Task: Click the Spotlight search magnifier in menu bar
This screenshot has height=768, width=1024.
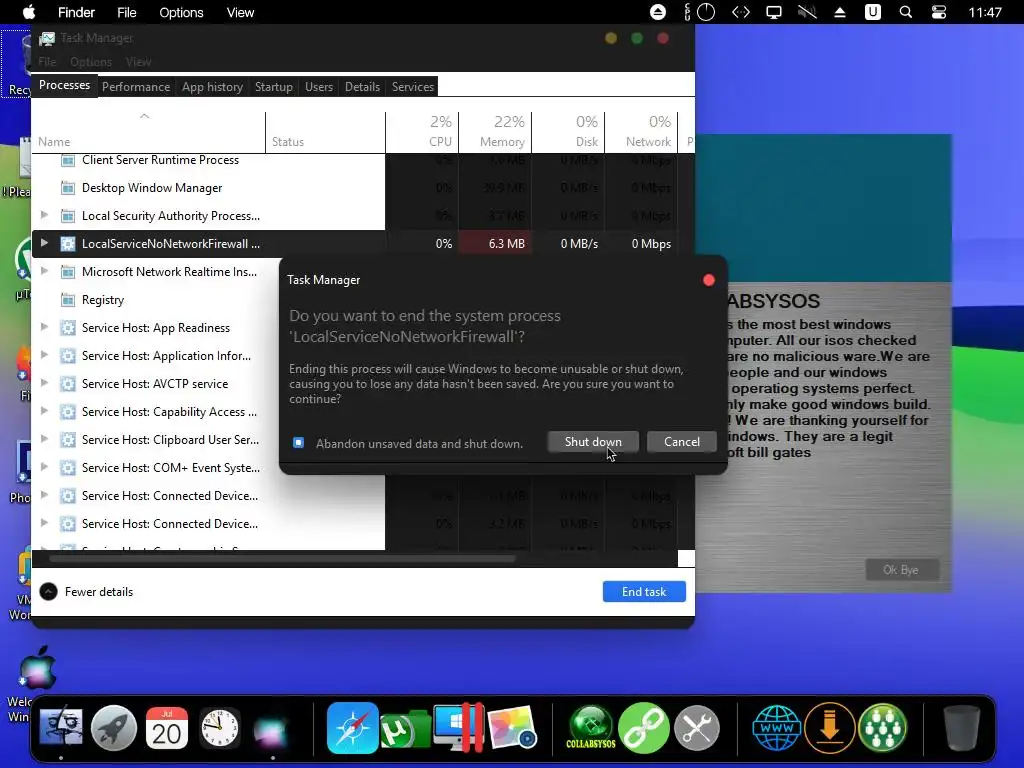Action: pyautogui.click(x=906, y=12)
